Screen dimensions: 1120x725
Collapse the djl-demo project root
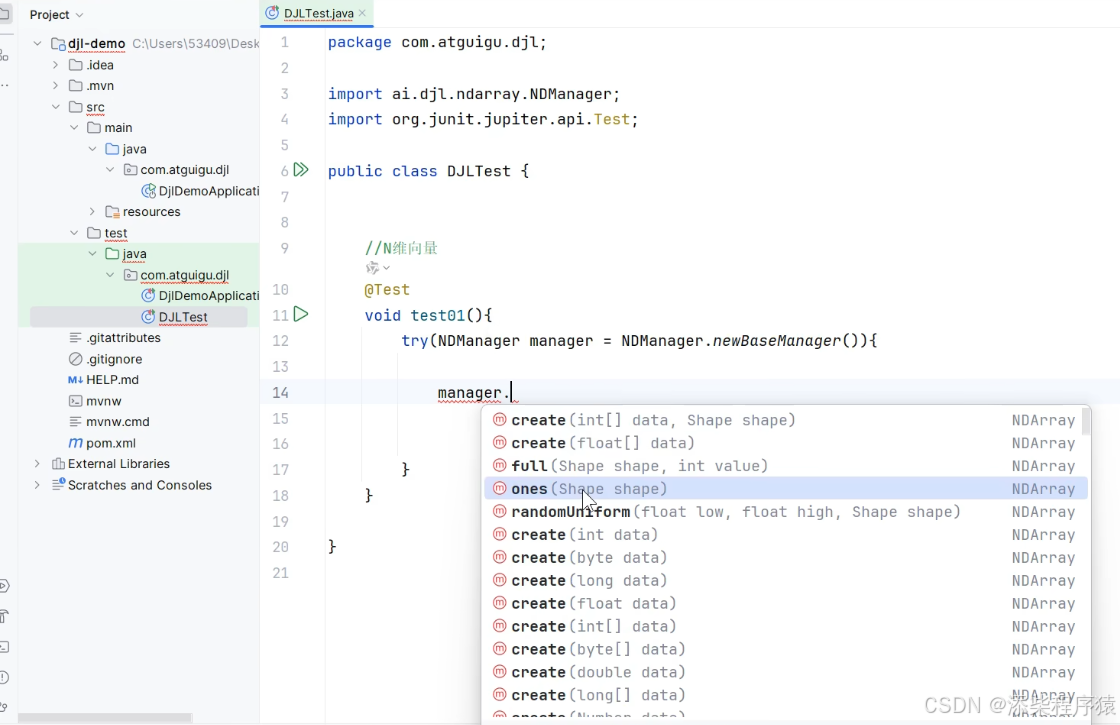[37, 44]
